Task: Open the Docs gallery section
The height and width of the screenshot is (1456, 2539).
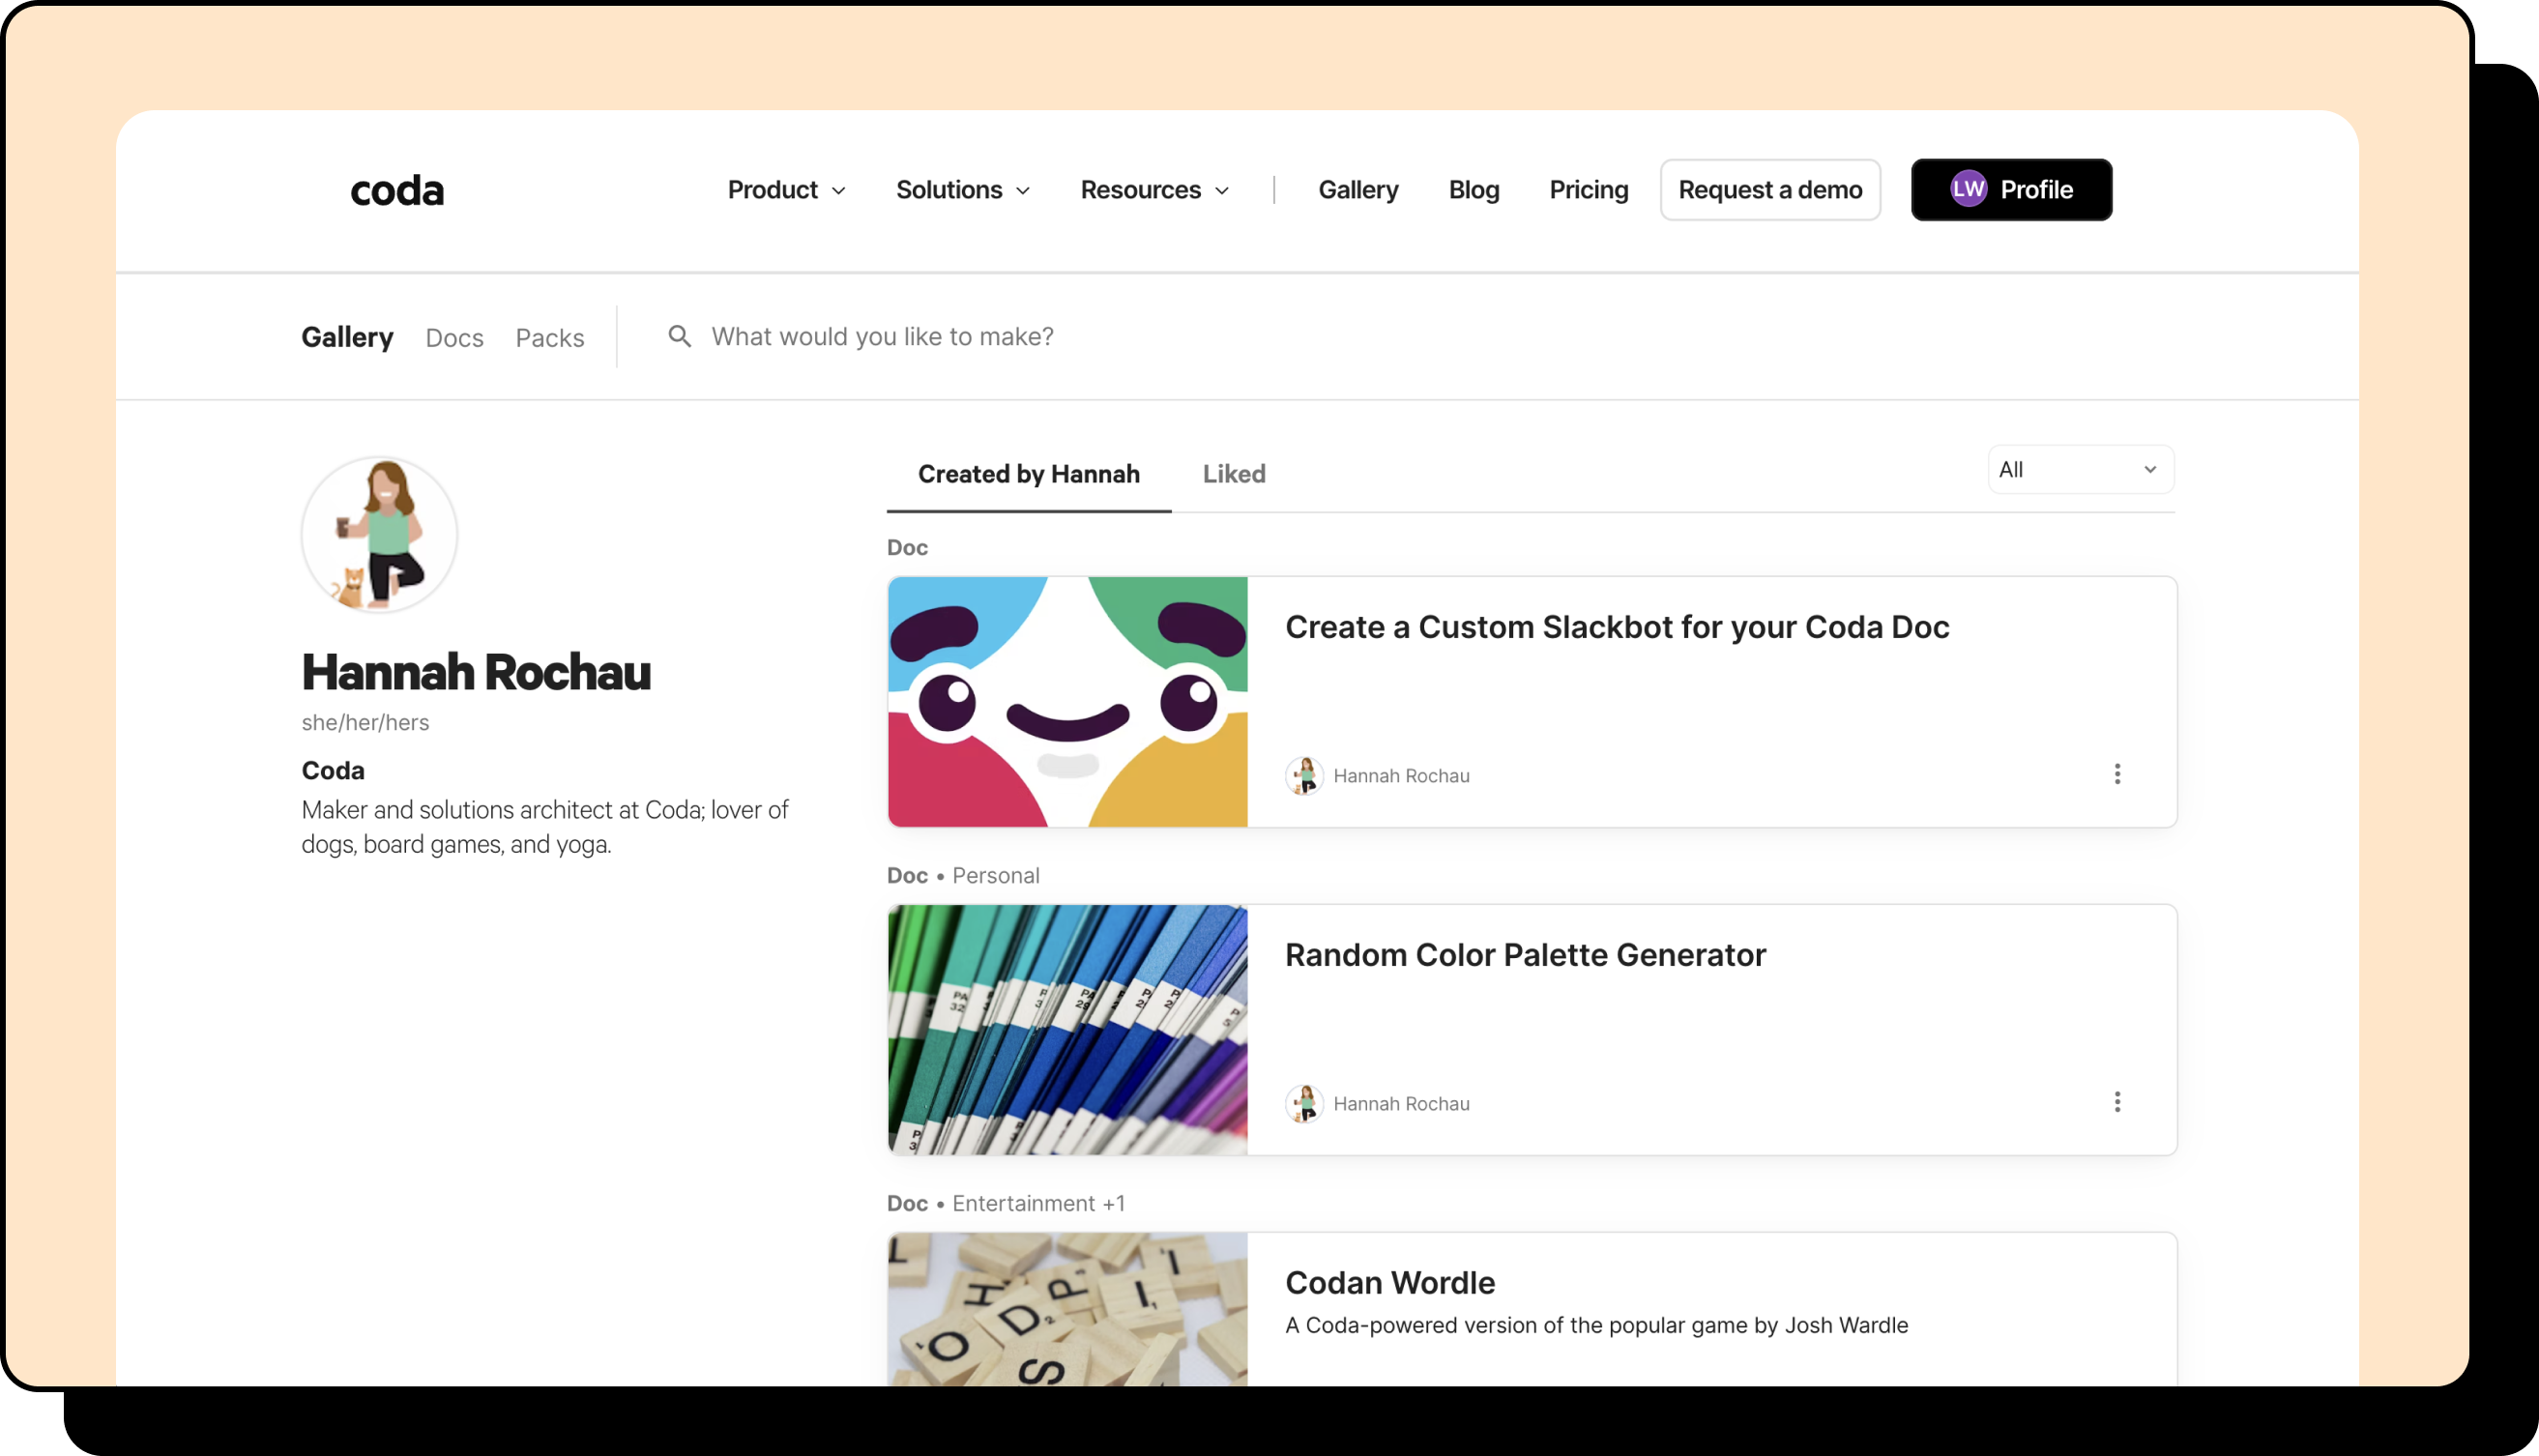Action: [454, 338]
